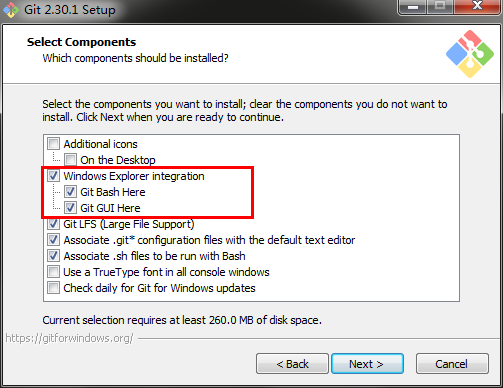Enable the Additional icons checkbox
This screenshot has height=388, width=503.
[53, 144]
